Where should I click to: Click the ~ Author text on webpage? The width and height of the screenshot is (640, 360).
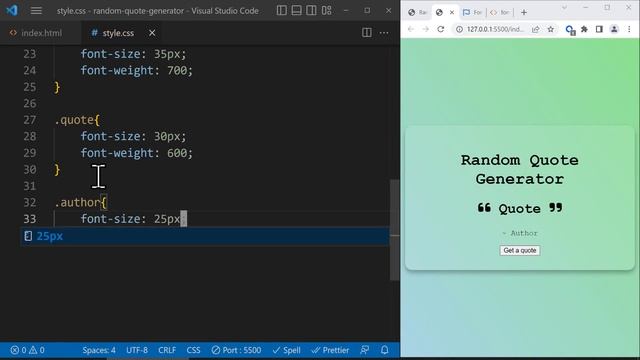point(520,233)
